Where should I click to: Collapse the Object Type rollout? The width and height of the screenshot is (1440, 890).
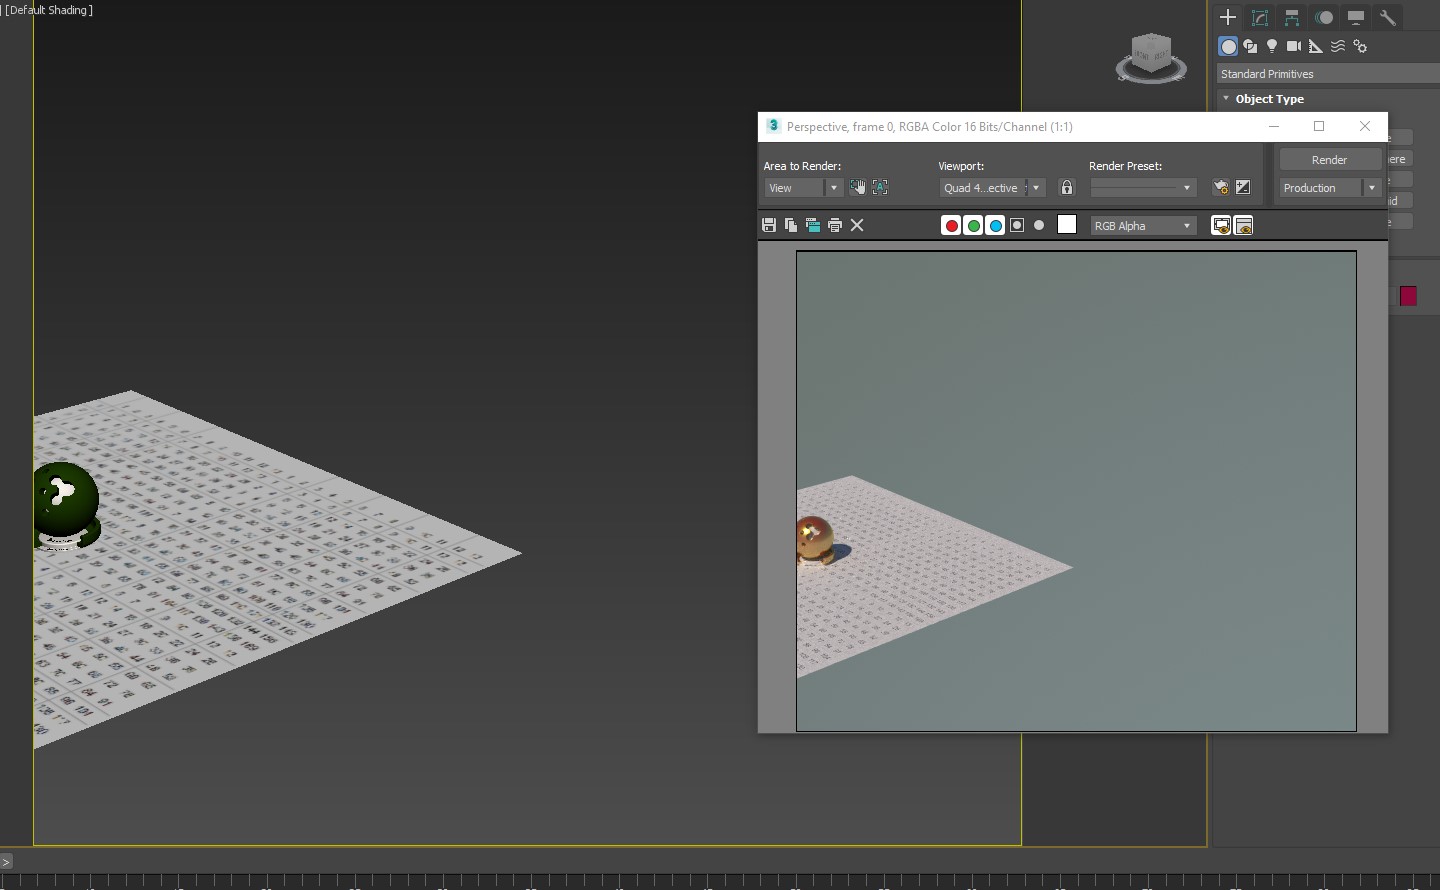tap(1226, 99)
